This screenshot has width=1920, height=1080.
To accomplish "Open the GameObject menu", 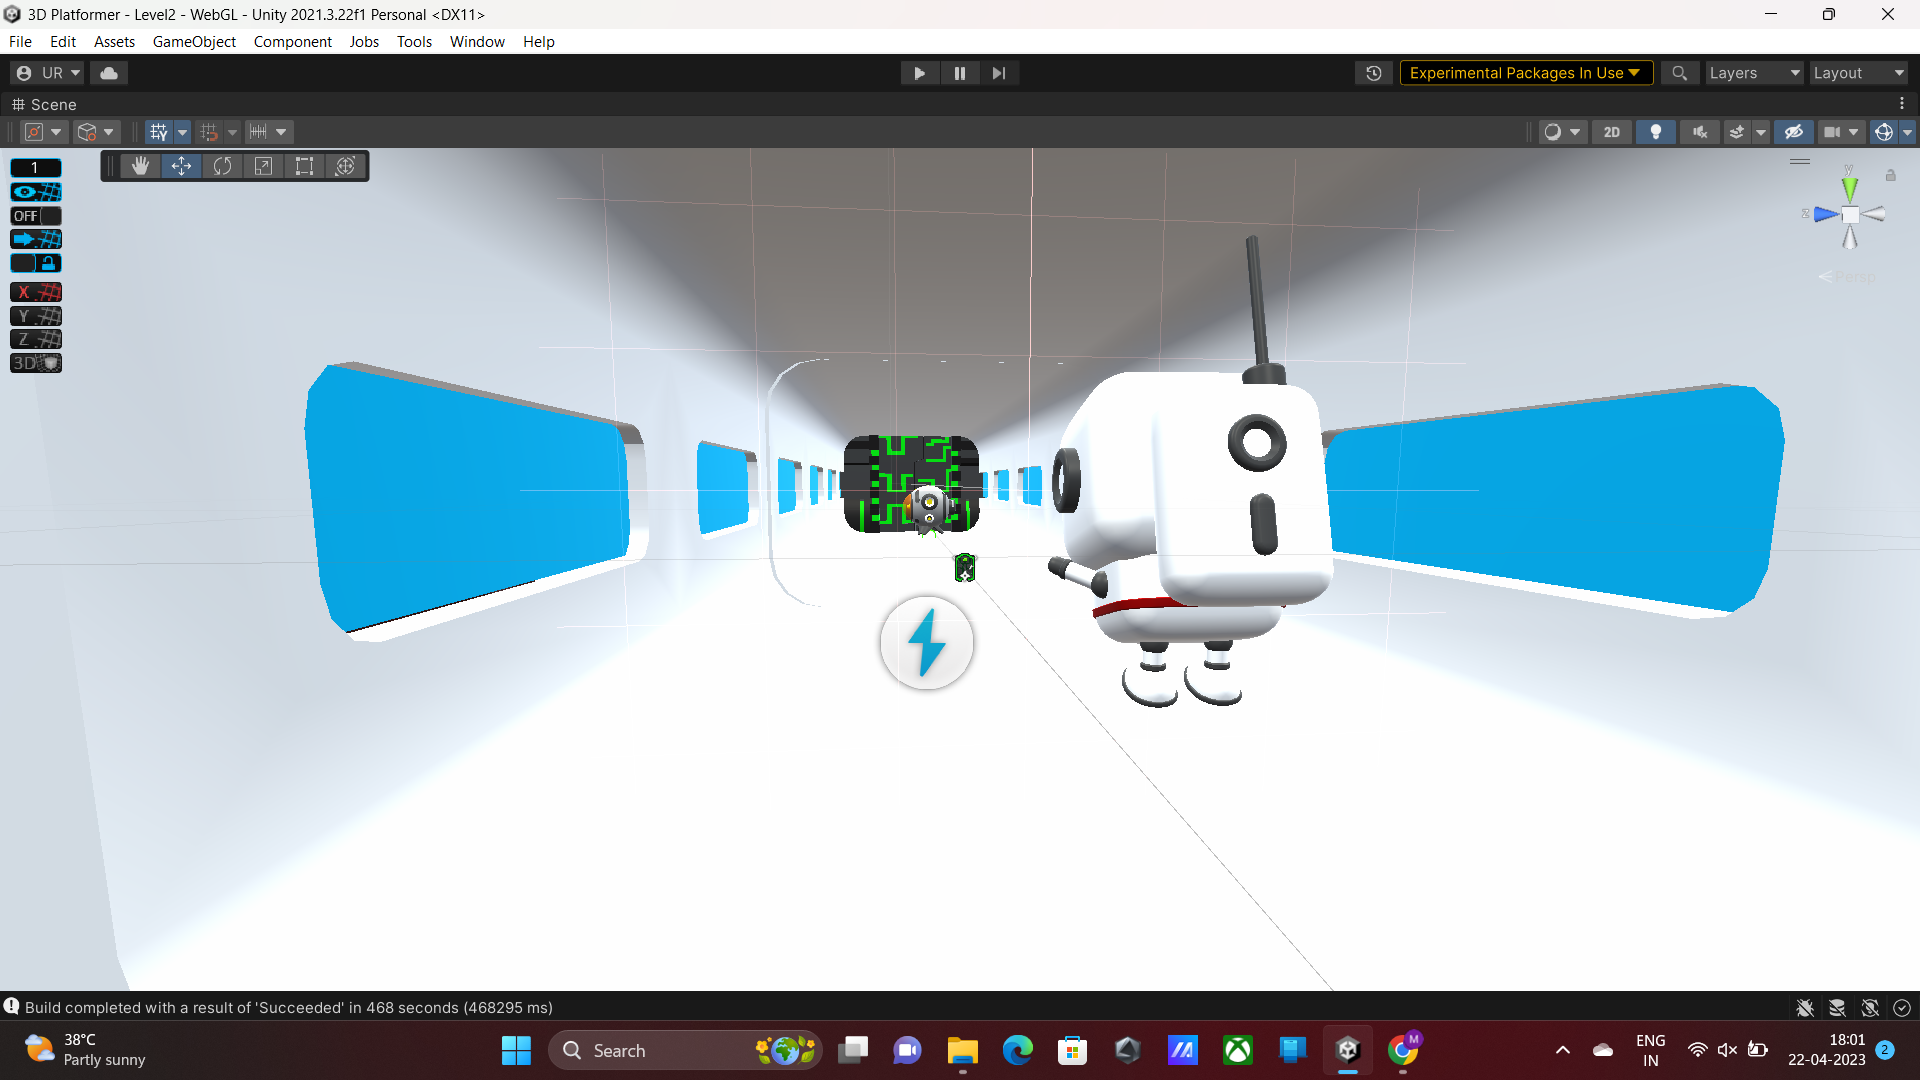I will 194,41.
